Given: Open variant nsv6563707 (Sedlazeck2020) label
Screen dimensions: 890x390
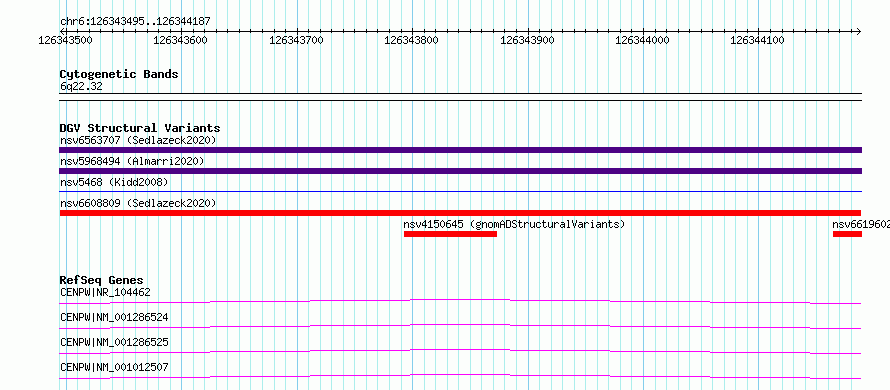Looking at the screenshot, I should pyautogui.click(x=138, y=140).
